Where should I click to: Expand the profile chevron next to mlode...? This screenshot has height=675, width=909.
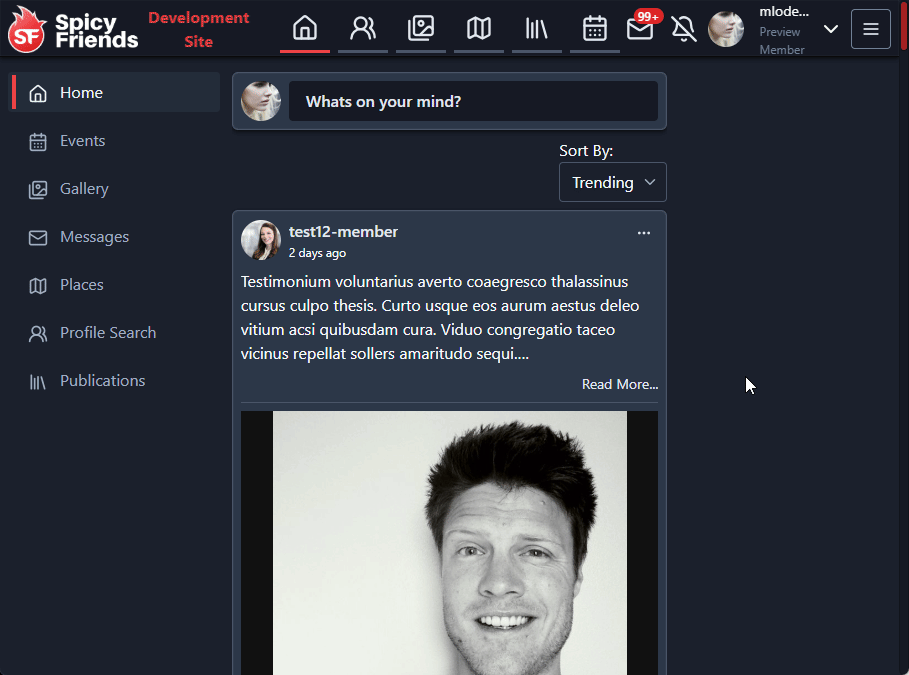coord(831,29)
